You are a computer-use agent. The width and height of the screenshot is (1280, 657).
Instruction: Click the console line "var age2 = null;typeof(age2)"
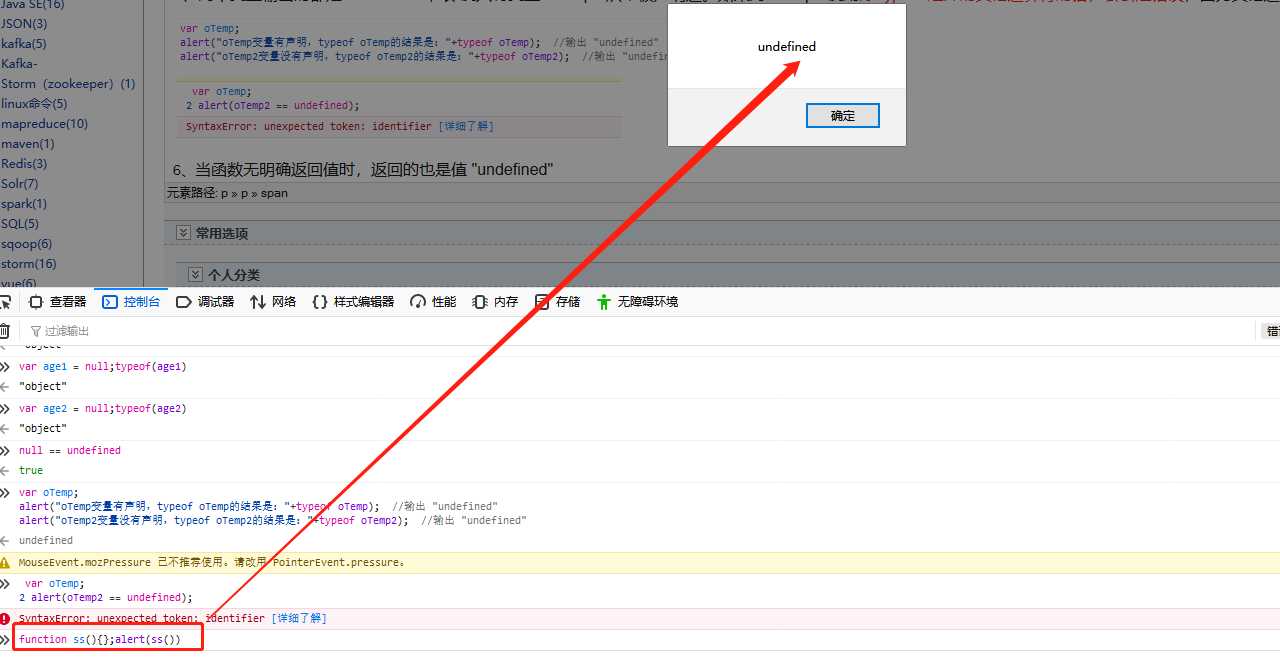pos(102,409)
